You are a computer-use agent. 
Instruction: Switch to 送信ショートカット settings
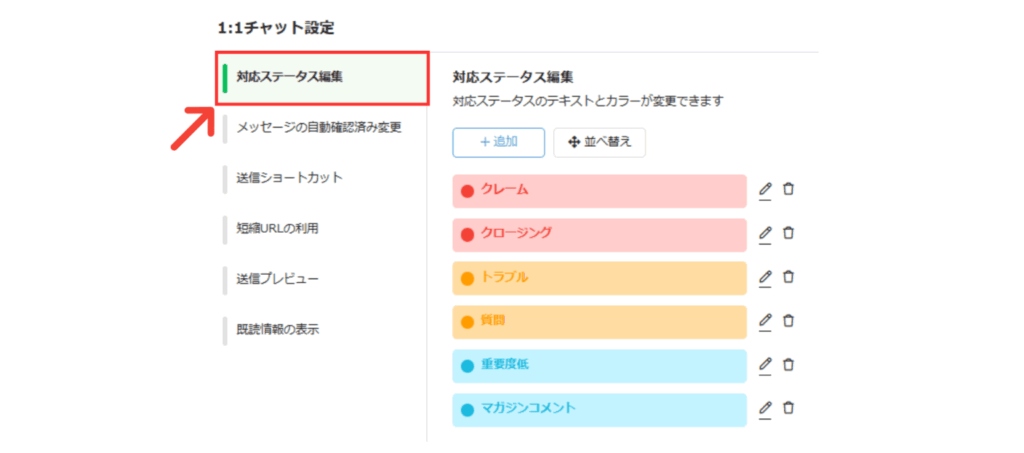[289, 178]
